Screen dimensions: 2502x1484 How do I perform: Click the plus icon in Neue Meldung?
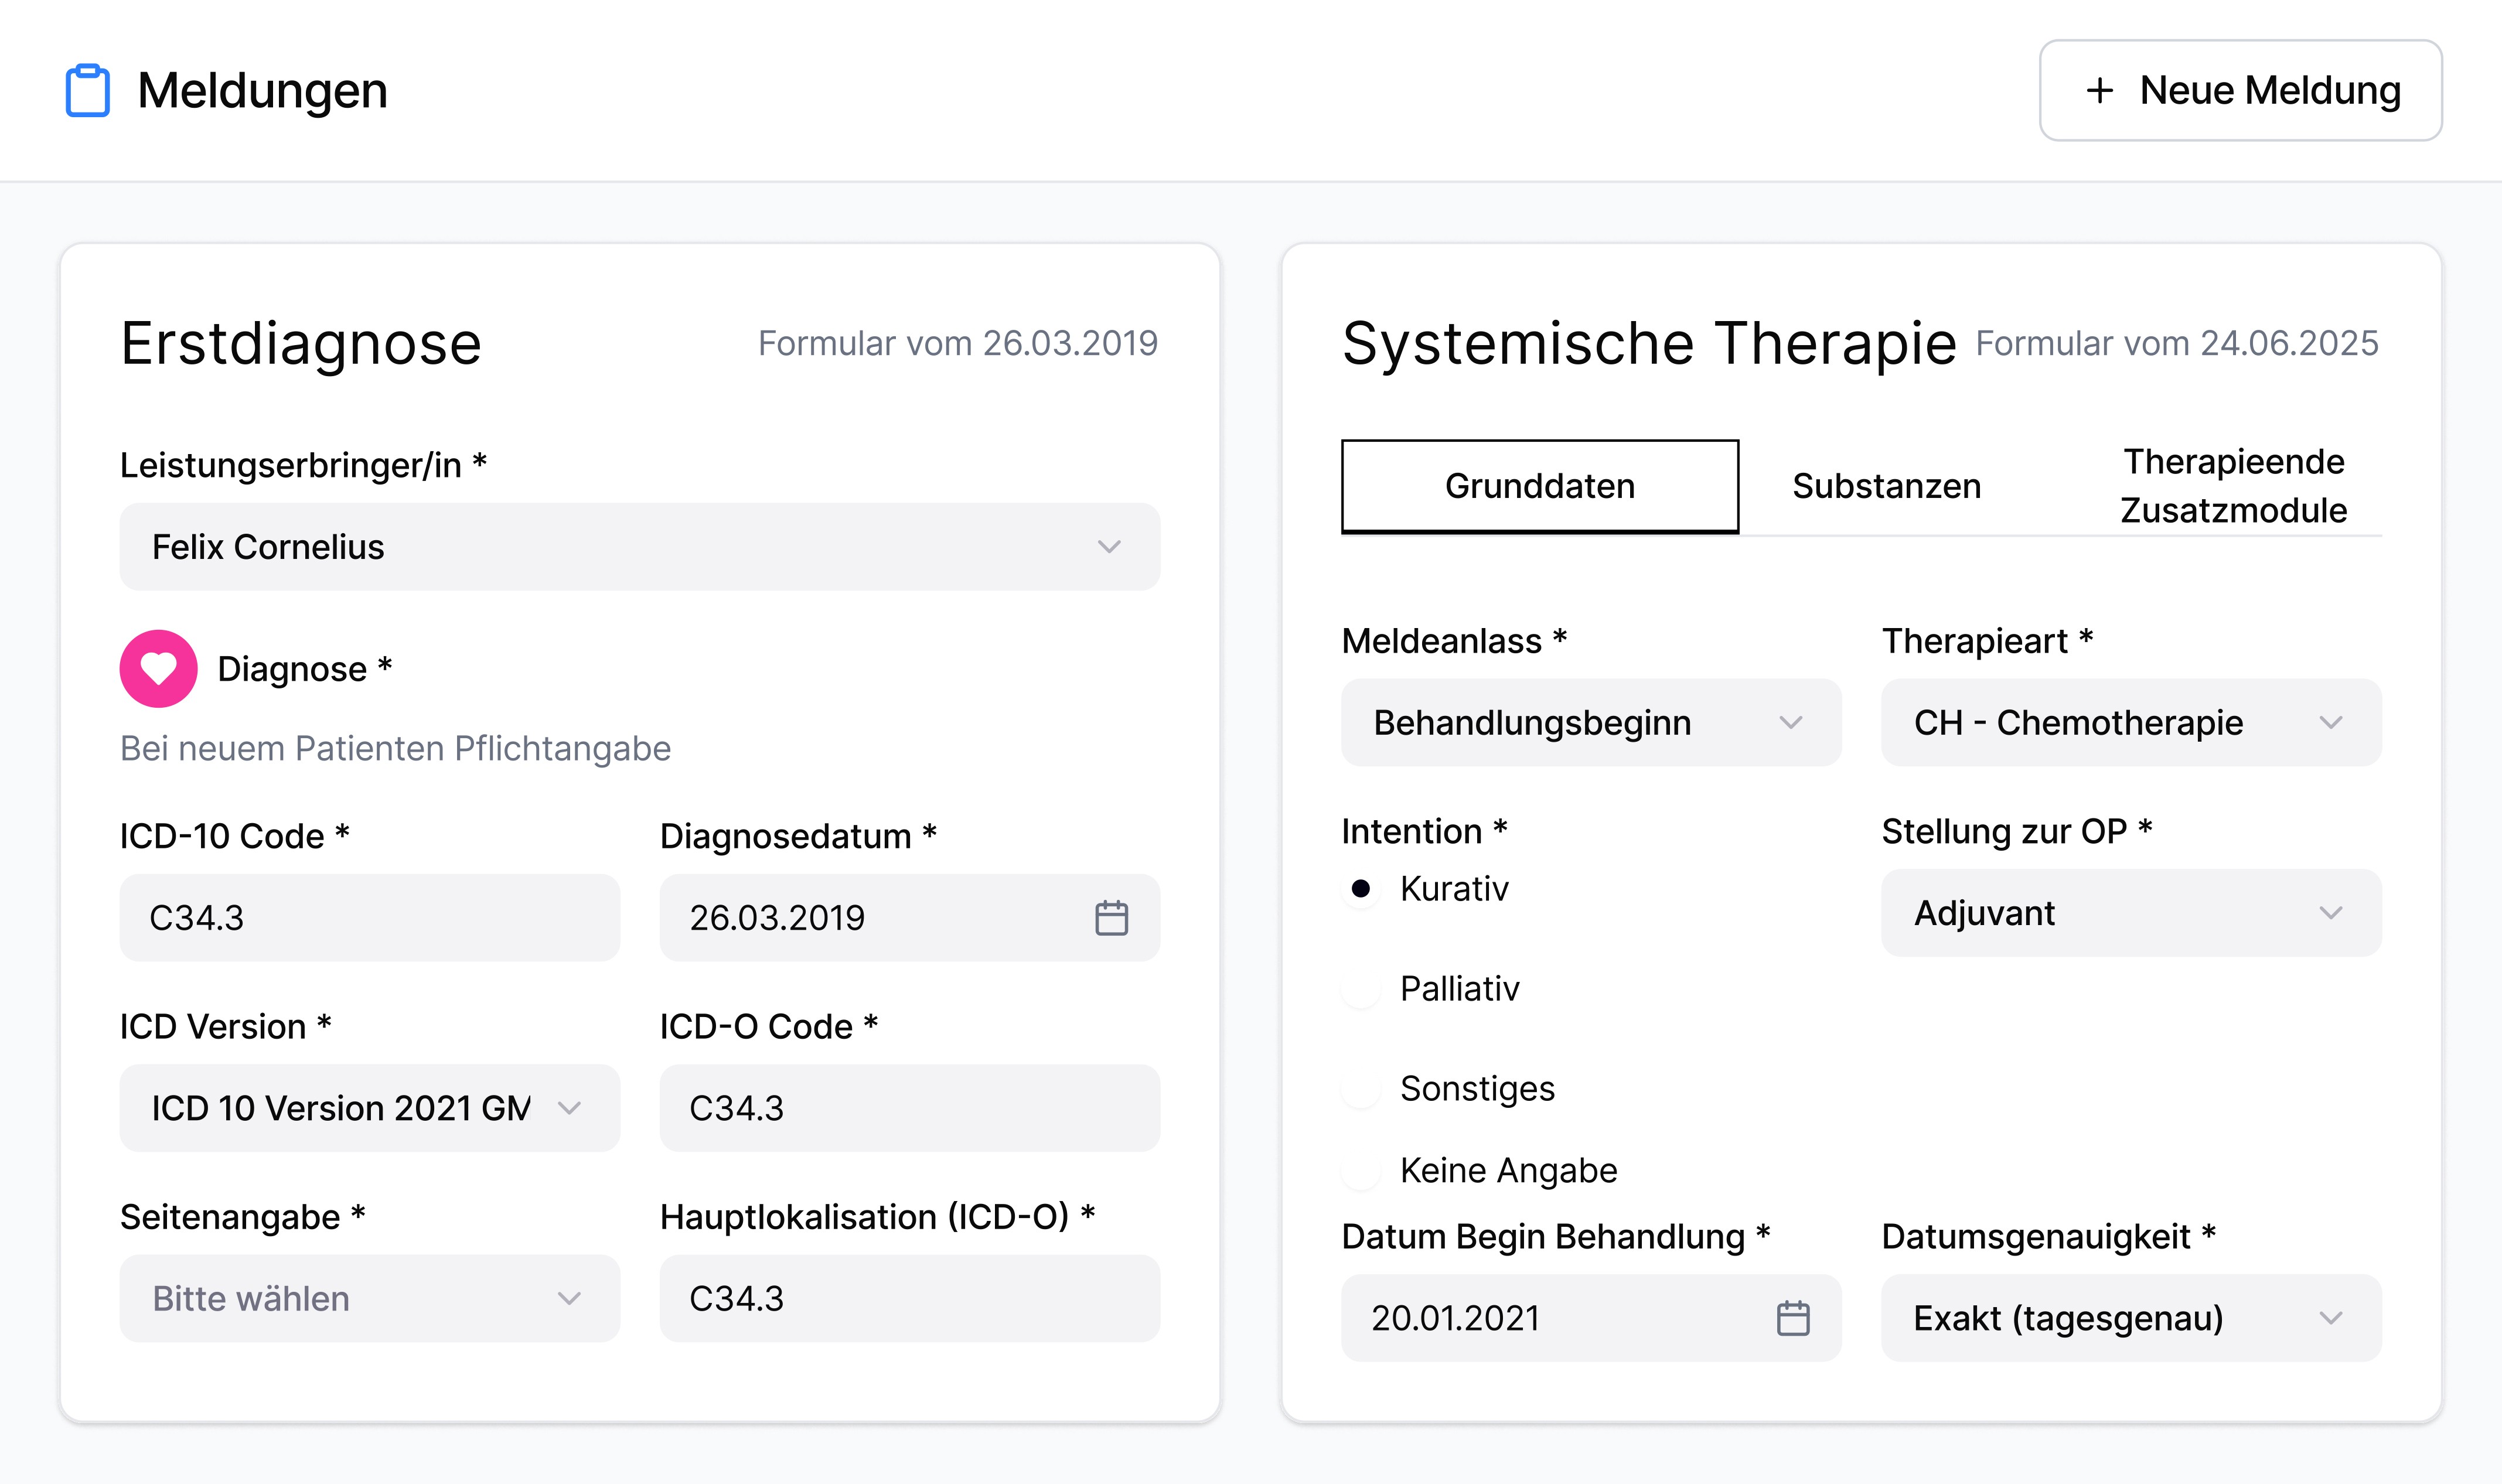tap(2099, 91)
